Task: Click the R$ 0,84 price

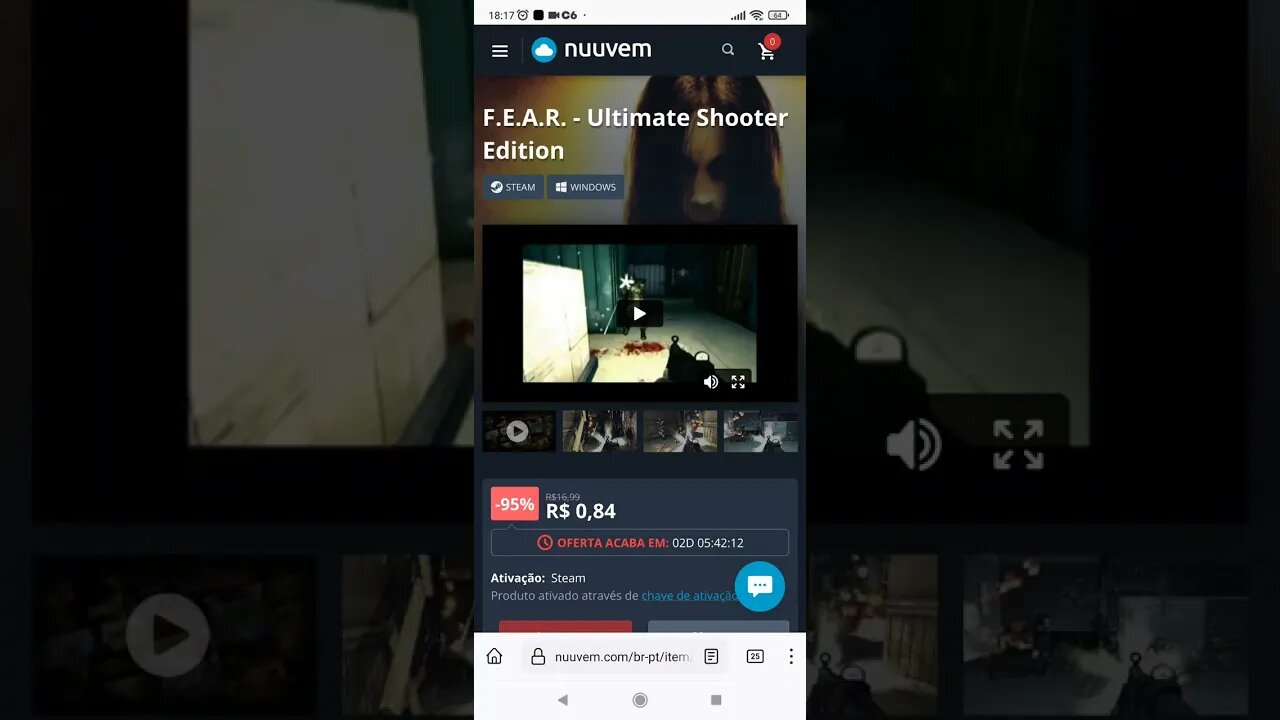Action: 580,512
